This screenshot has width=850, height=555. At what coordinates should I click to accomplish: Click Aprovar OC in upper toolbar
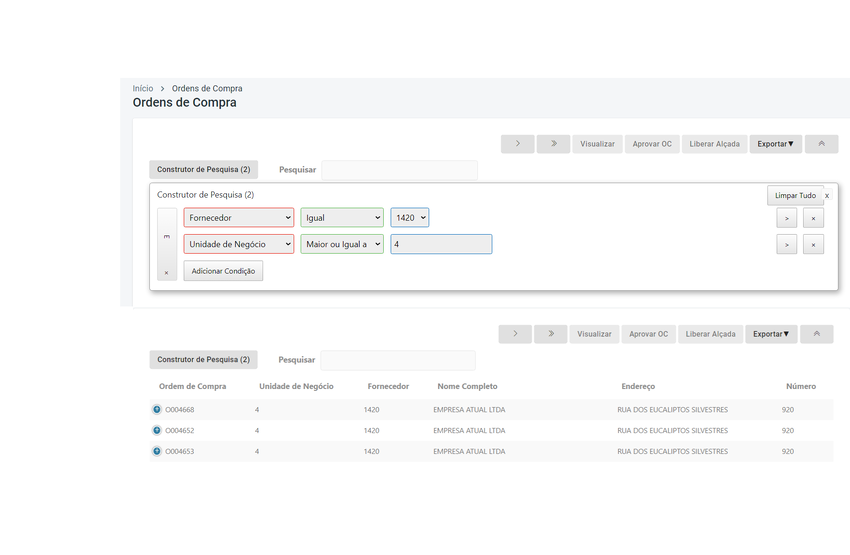[x=652, y=144]
